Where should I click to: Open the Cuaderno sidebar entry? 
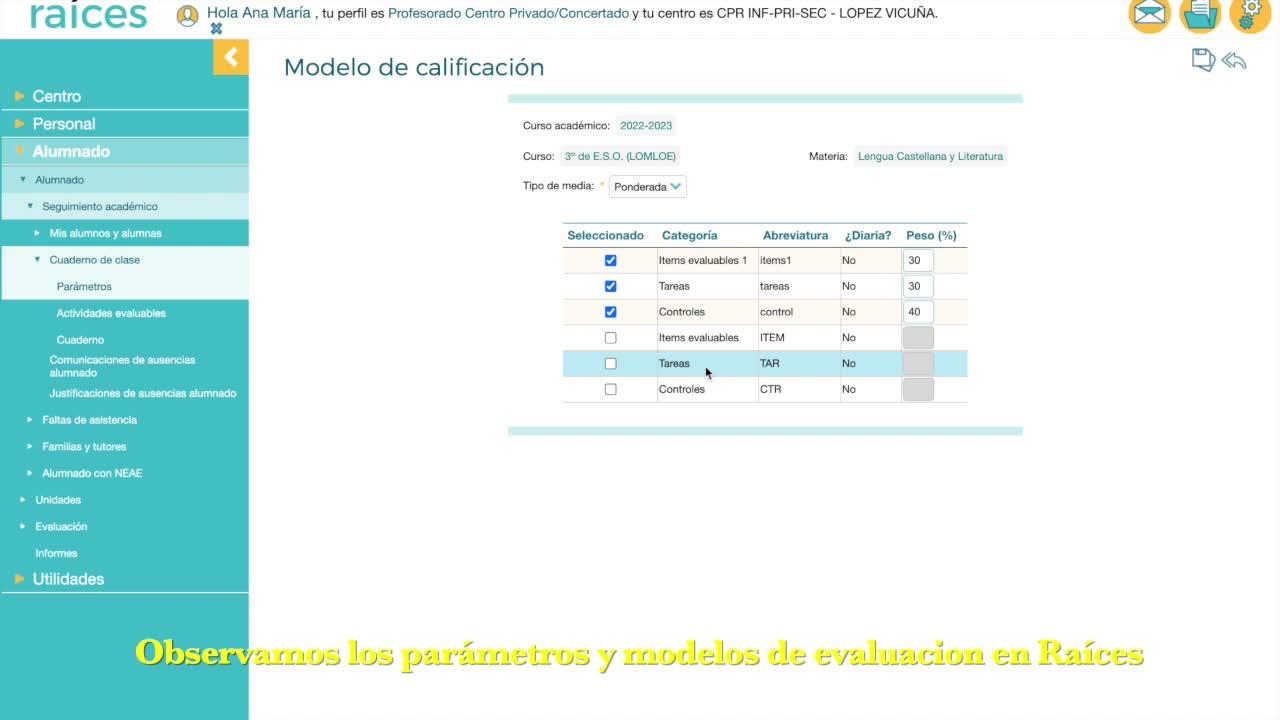pos(80,340)
